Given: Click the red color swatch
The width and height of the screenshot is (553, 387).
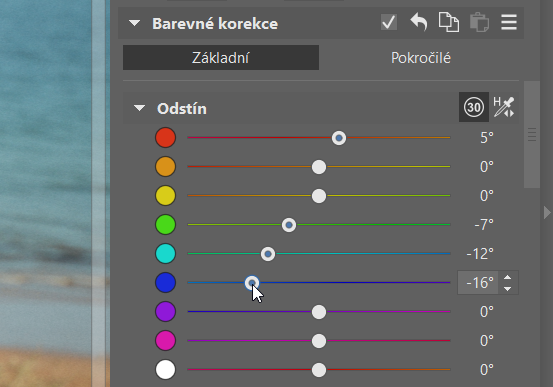Looking at the screenshot, I should pyautogui.click(x=165, y=138).
